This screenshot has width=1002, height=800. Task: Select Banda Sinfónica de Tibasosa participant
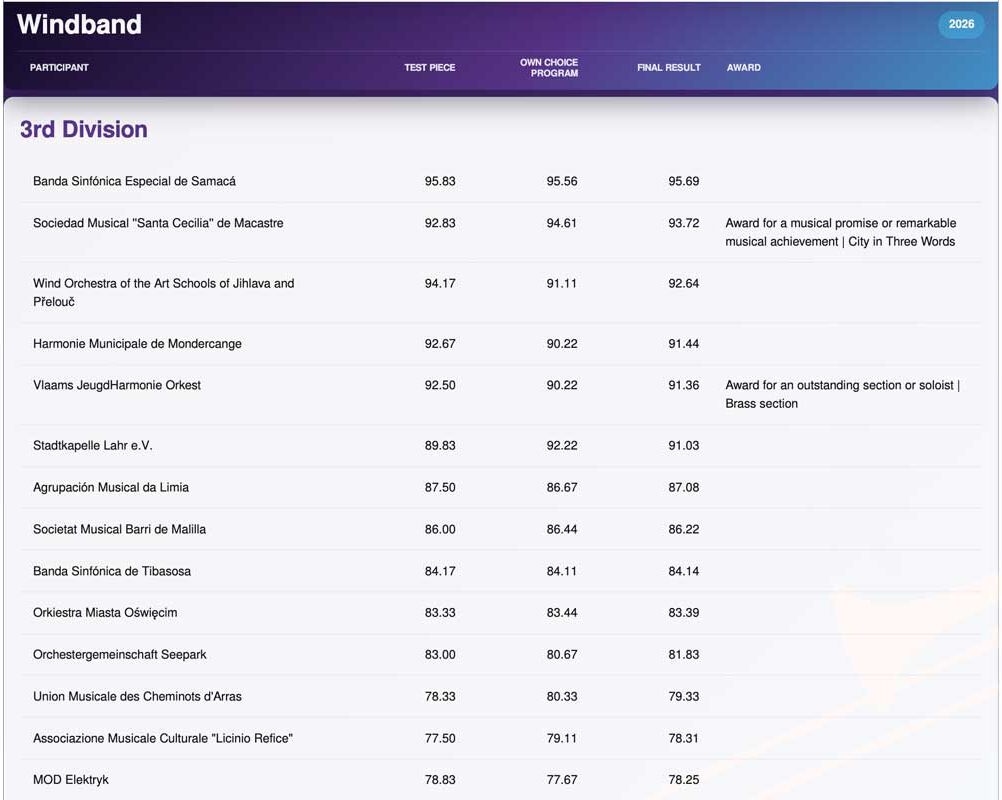tap(112, 571)
